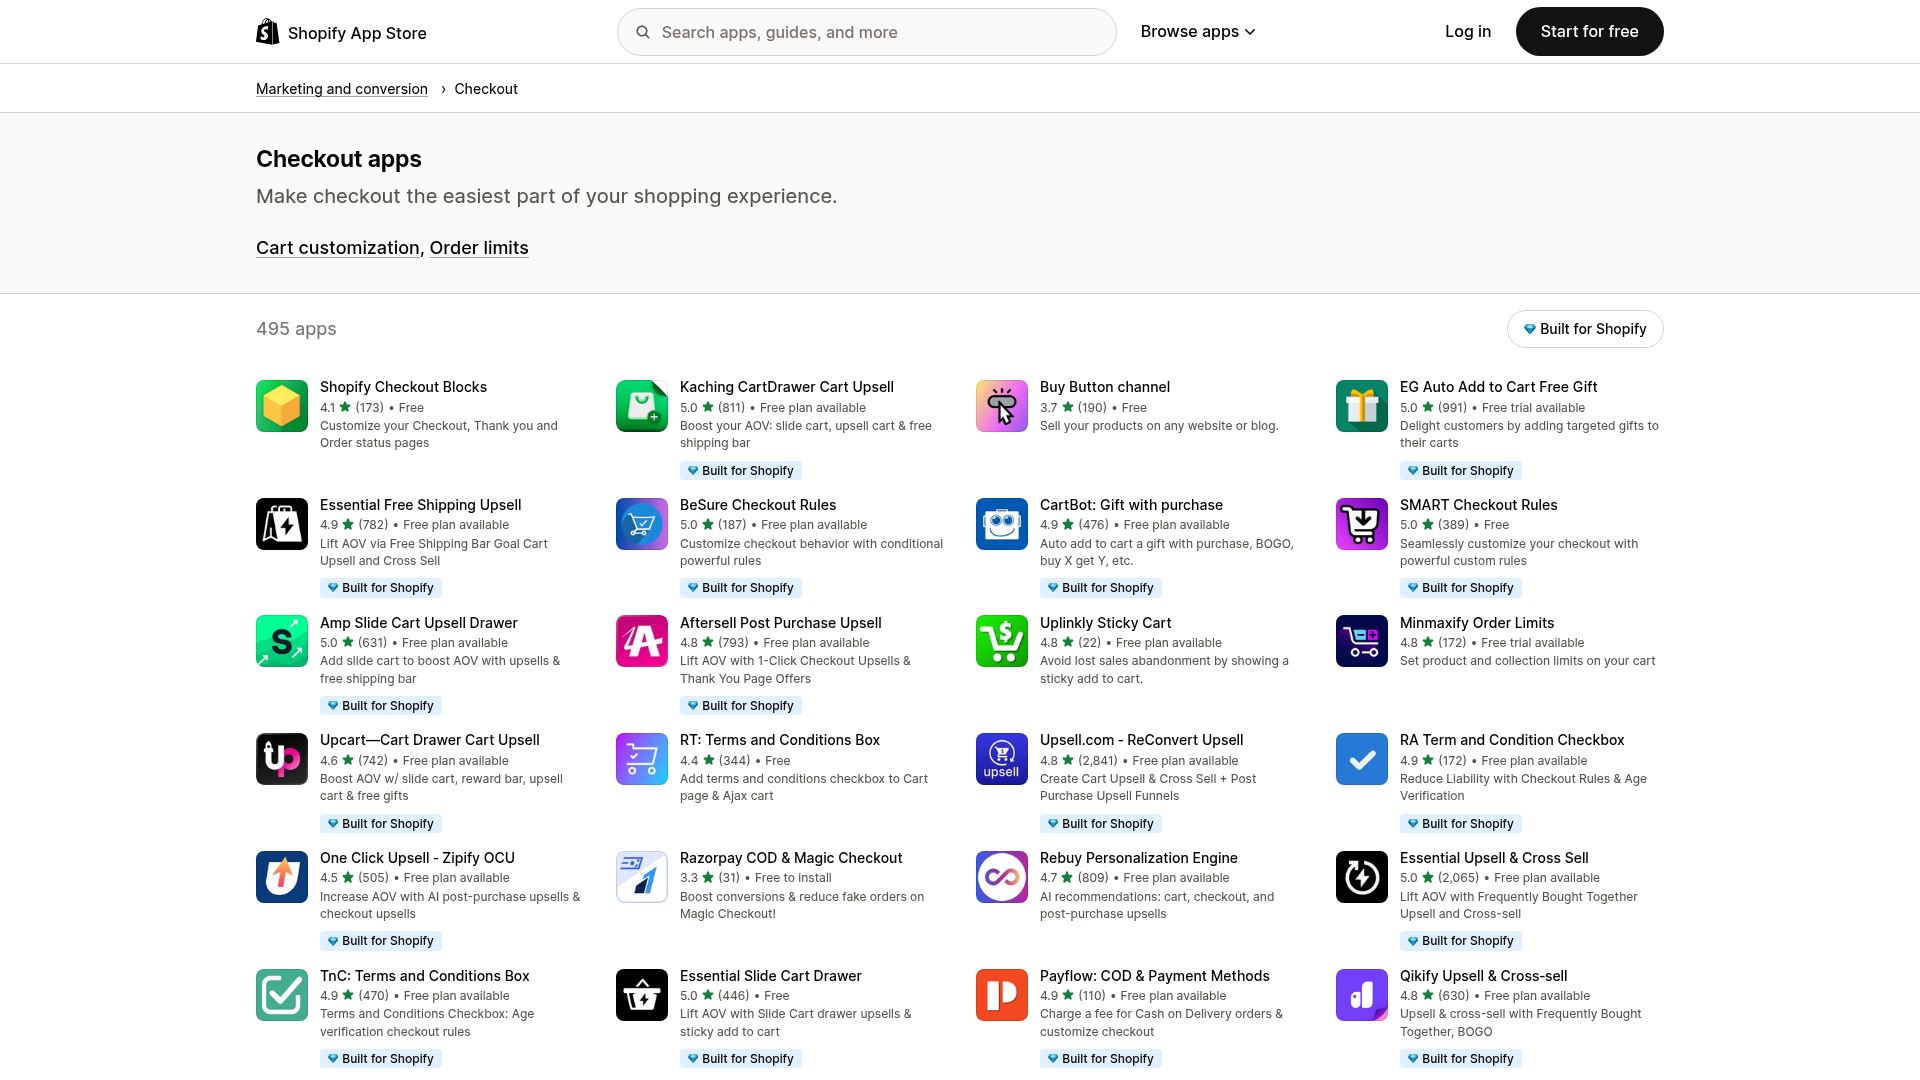Open Buy Button channel title link
The width and height of the screenshot is (1920, 1080).
tap(1105, 387)
